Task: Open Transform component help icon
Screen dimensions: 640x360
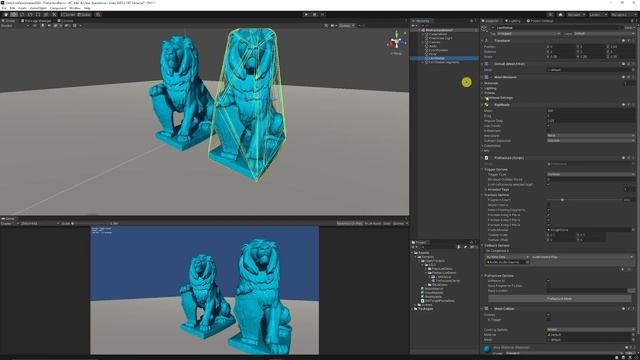Action: pos(624,41)
